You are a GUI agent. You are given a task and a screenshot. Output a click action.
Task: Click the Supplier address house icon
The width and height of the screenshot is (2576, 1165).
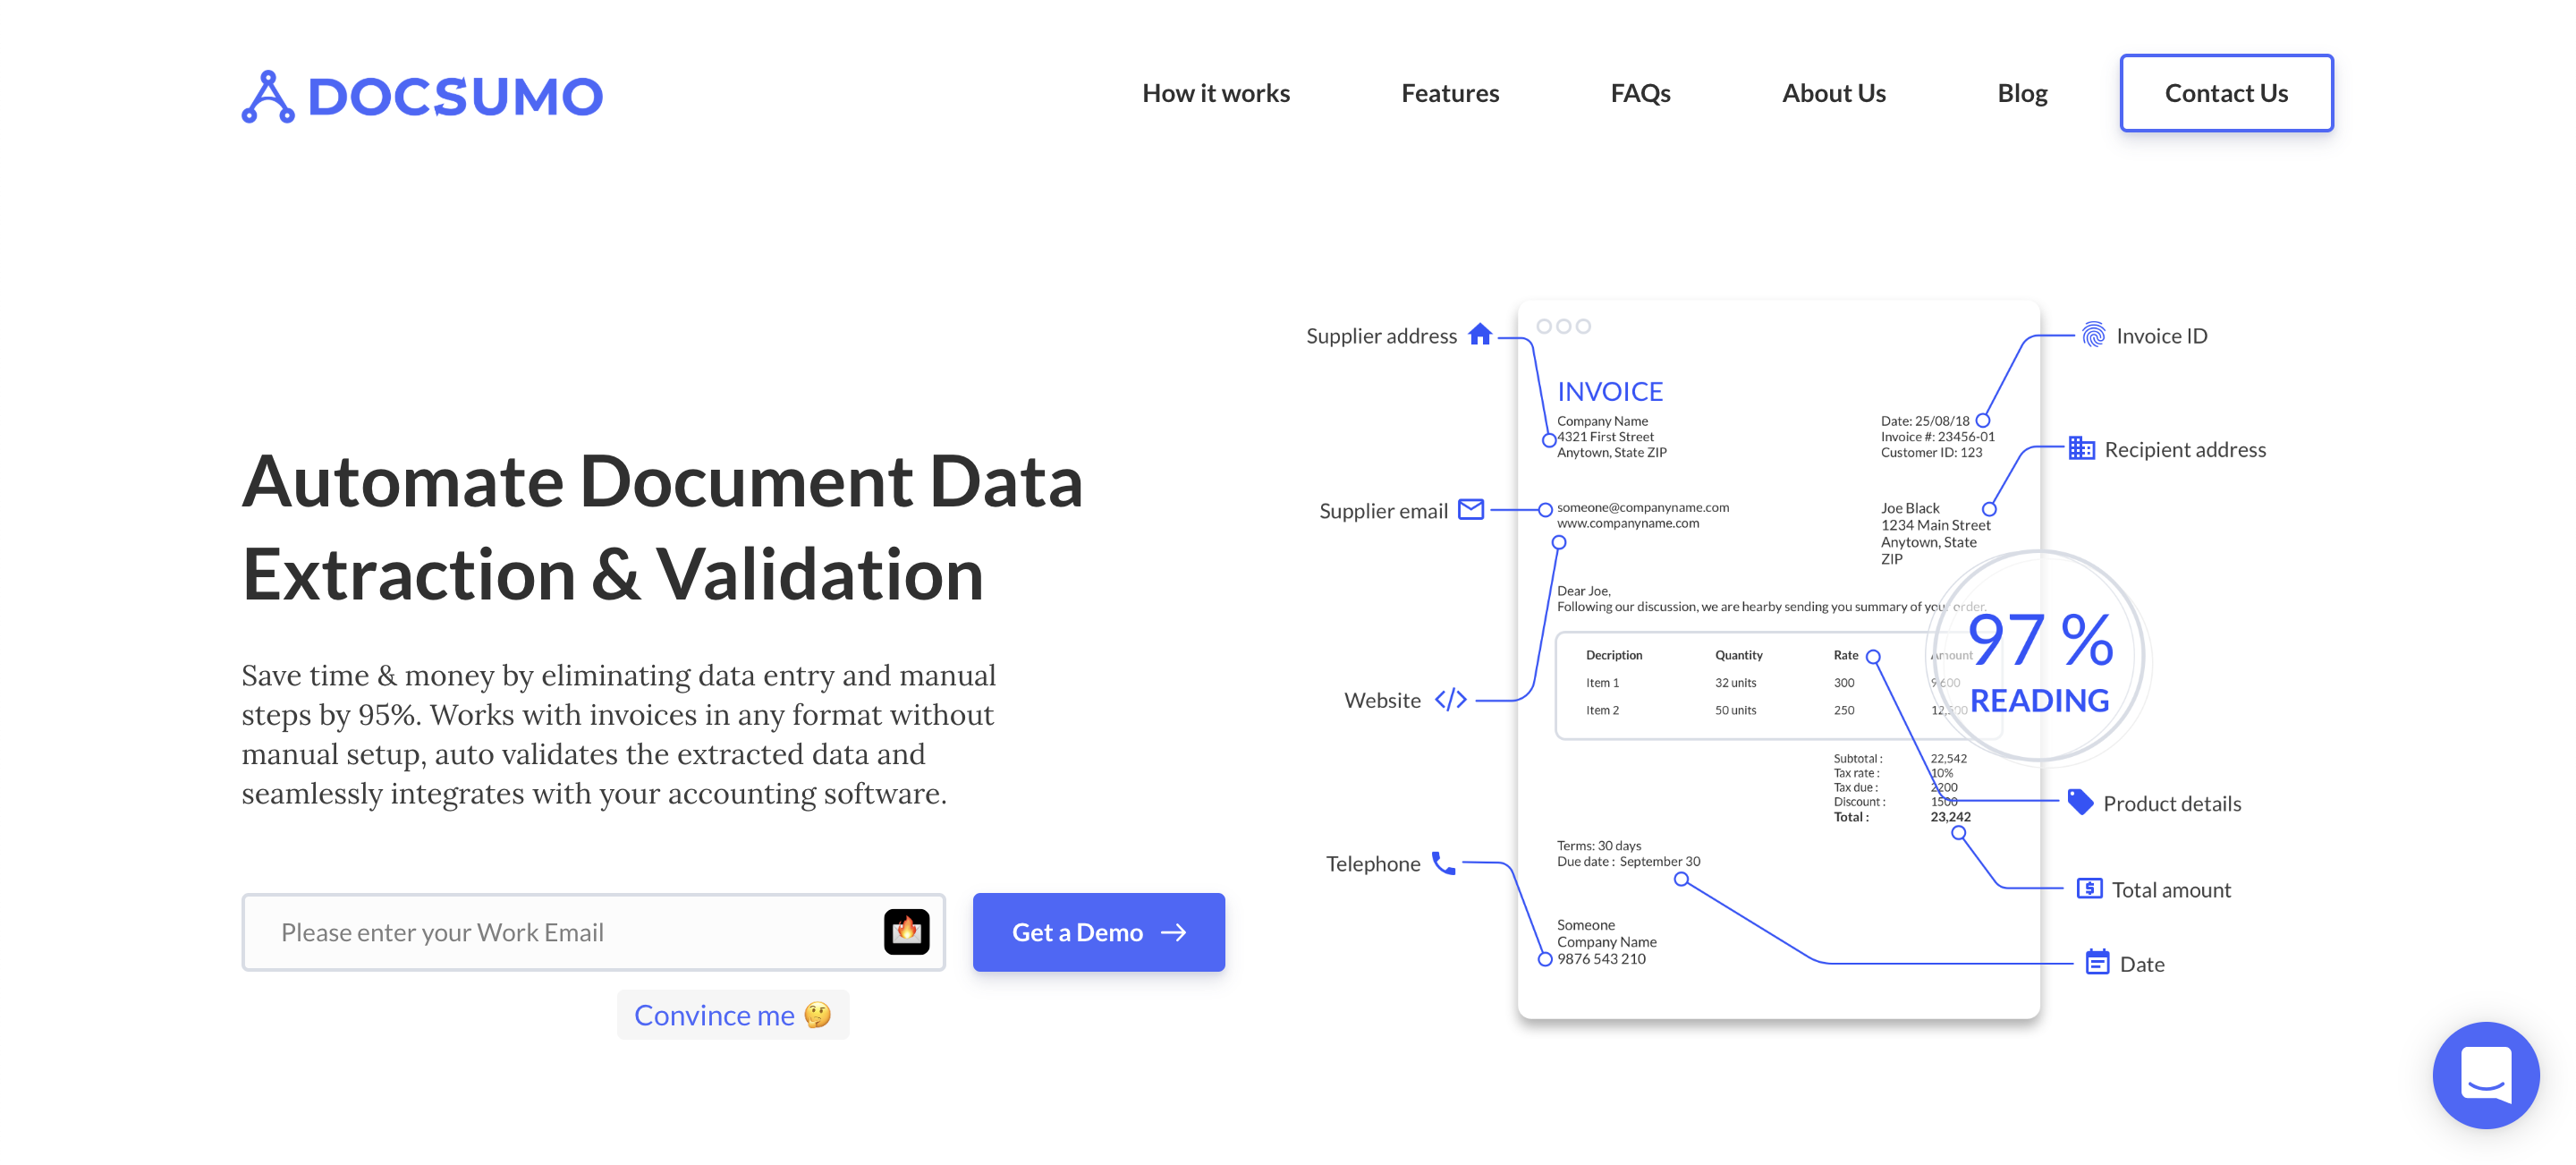(x=1479, y=335)
